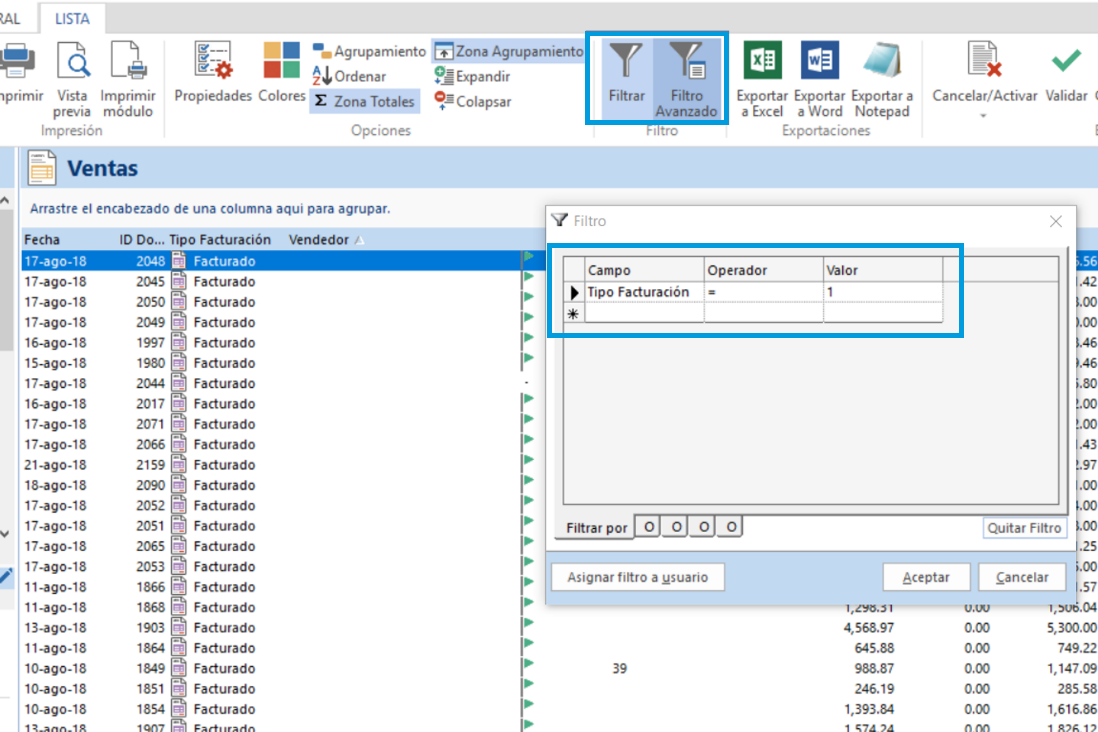This screenshot has height=732, width=1098.
Task: Switch to the LISTA ribbon tab
Action: [73, 17]
